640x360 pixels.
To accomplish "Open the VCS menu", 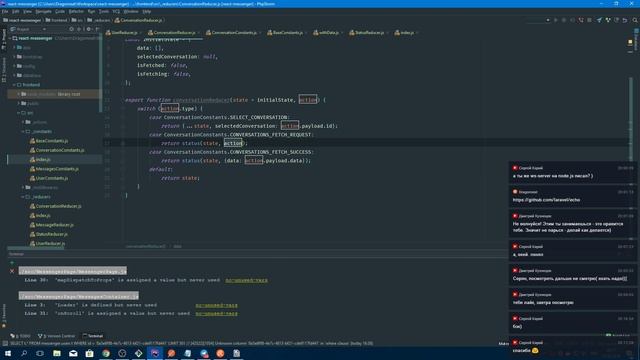I will click(x=116, y=11).
